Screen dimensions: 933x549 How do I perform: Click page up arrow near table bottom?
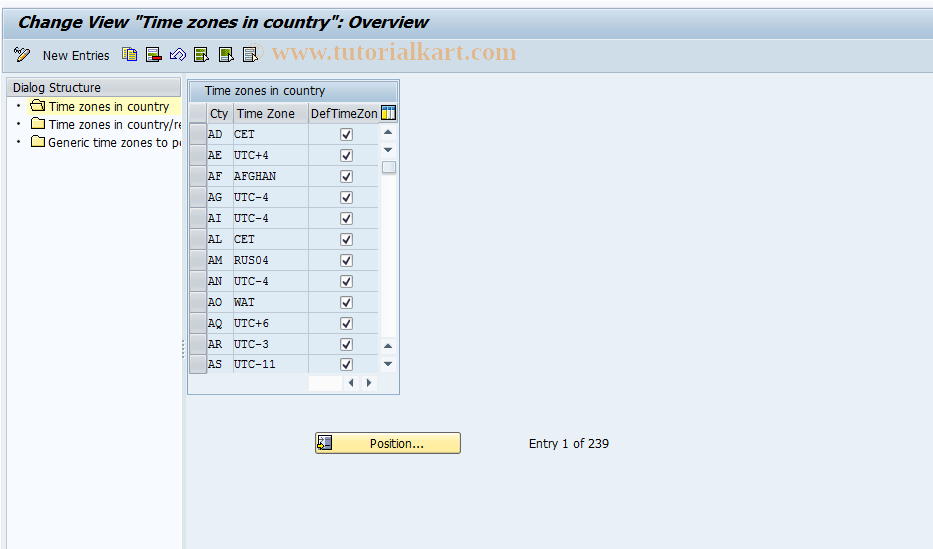(x=388, y=346)
